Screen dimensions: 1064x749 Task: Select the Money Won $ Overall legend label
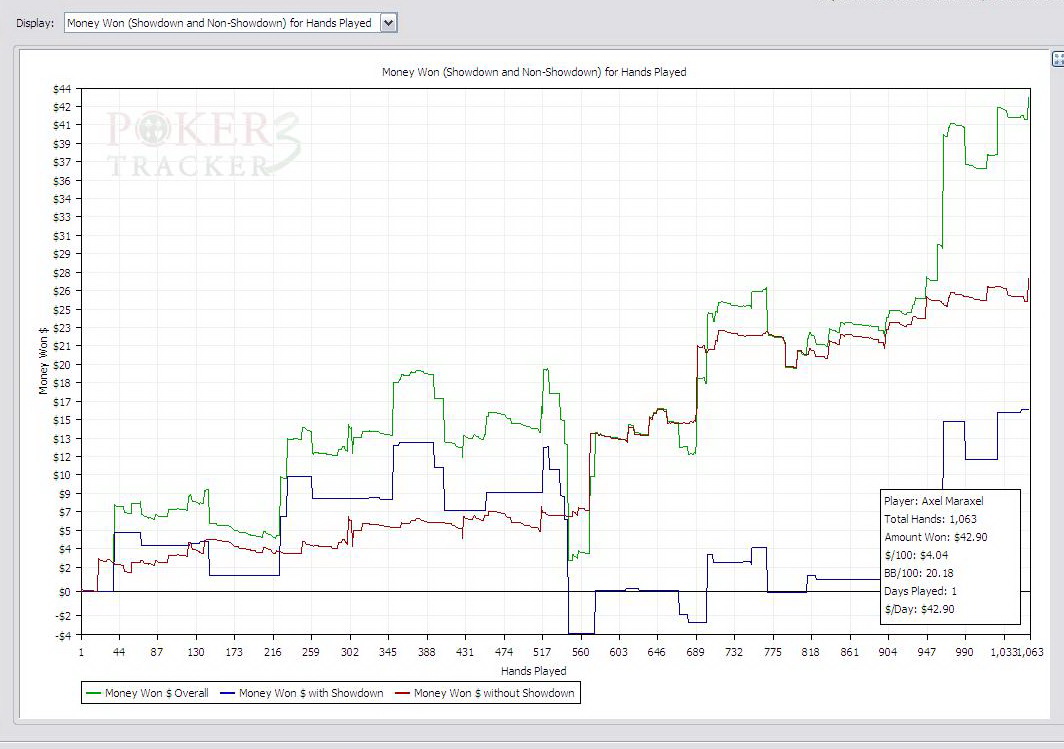pos(157,693)
